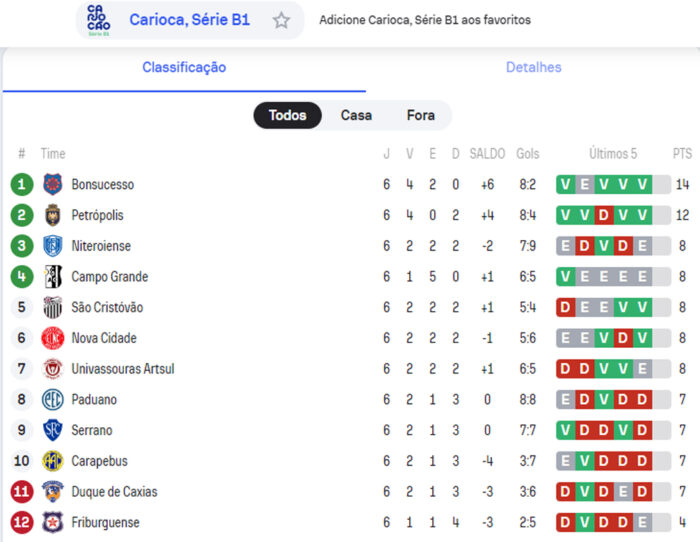Open the Detalhes tab
Image resolution: width=700 pixels, height=542 pixels.
(533, 67)
